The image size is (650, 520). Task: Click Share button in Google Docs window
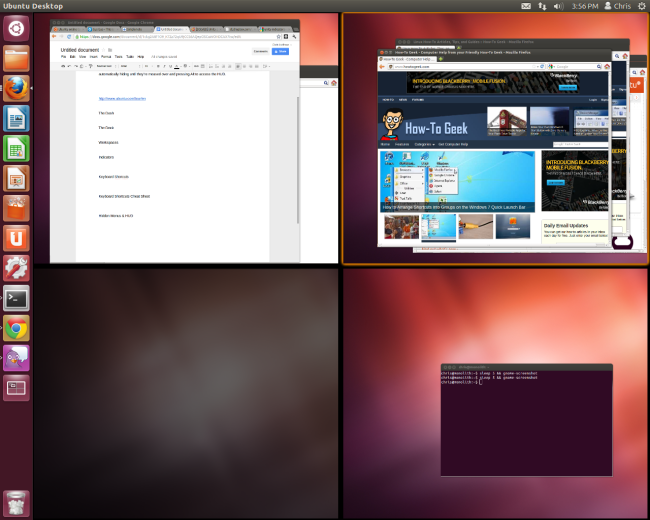280,51
